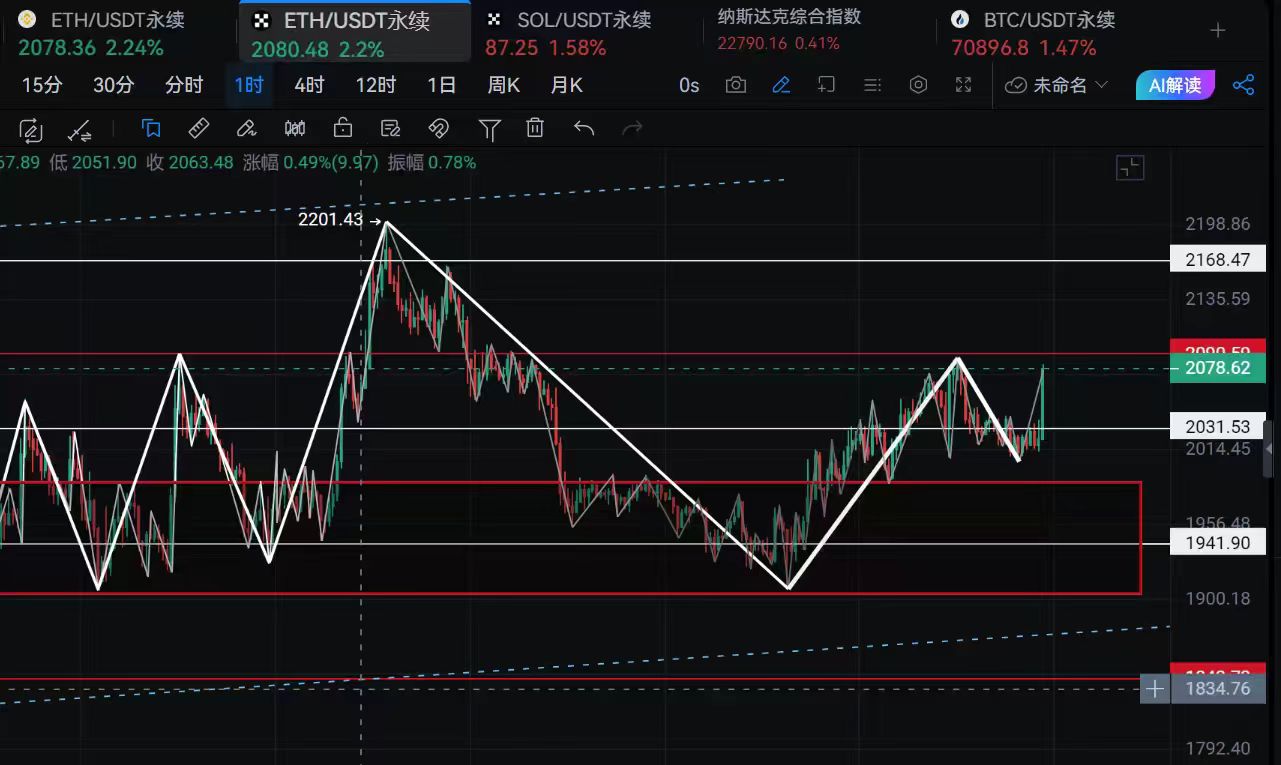
Task: Select the 4时 timeframe
Action: [309, 85]
